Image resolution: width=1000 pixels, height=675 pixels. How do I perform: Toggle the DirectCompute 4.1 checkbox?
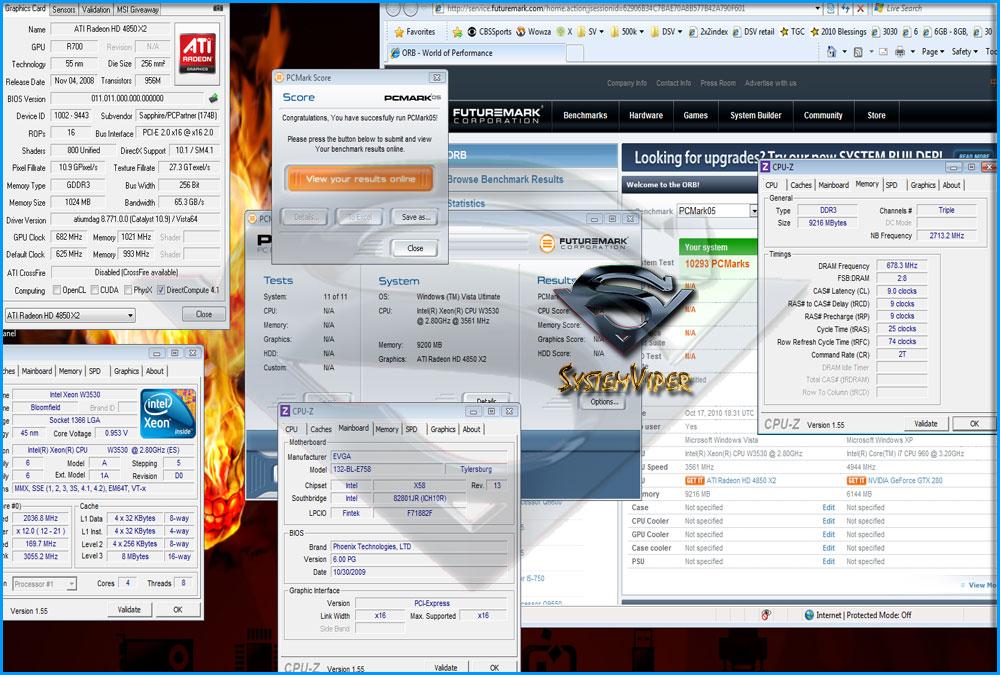pos(161,290)
